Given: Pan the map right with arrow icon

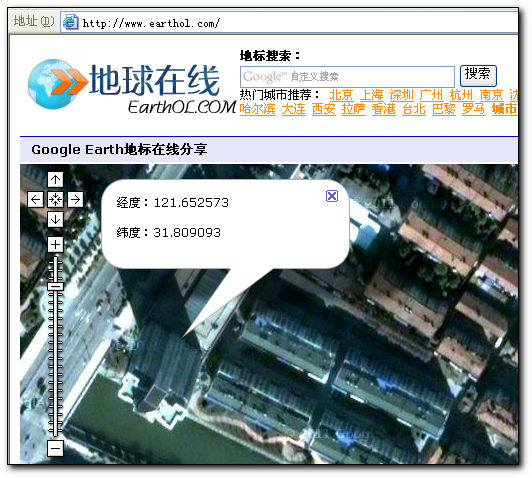Looking at the screenshot, I should pos(75,199).
